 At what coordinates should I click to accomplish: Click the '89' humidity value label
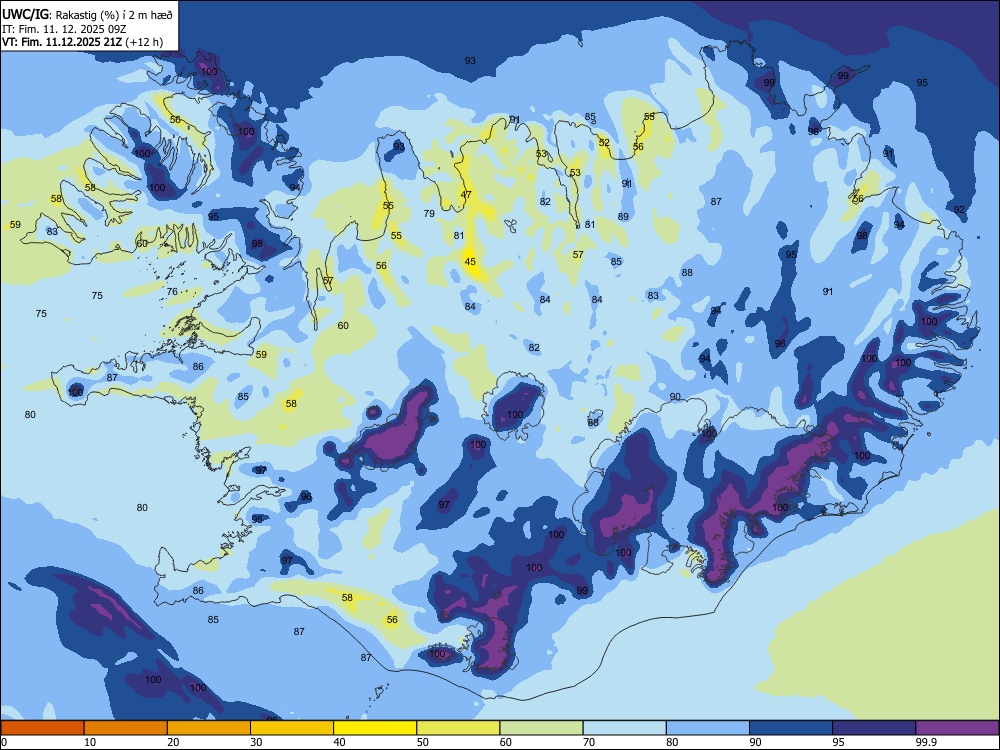(623, 216)
